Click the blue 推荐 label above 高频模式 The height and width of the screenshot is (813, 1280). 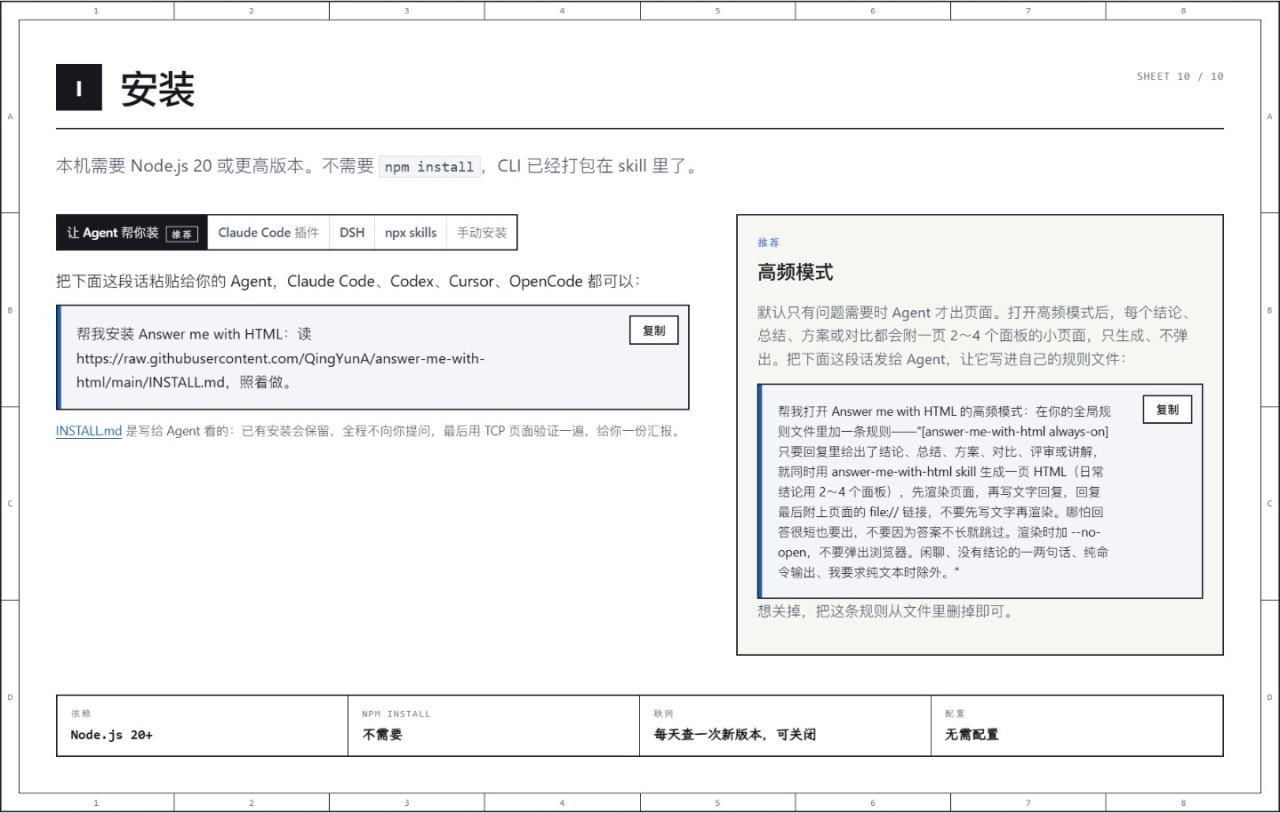tap(768, 243)
